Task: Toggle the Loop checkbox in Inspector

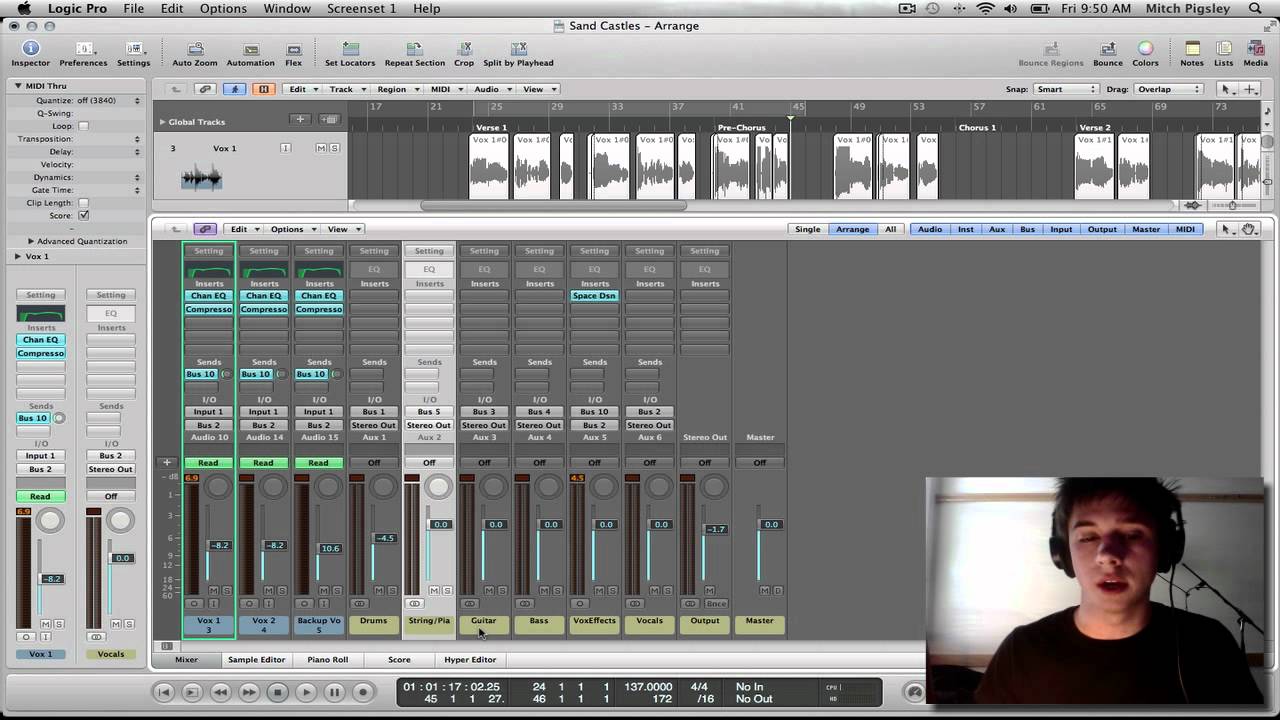Action: tap(83, 126)
